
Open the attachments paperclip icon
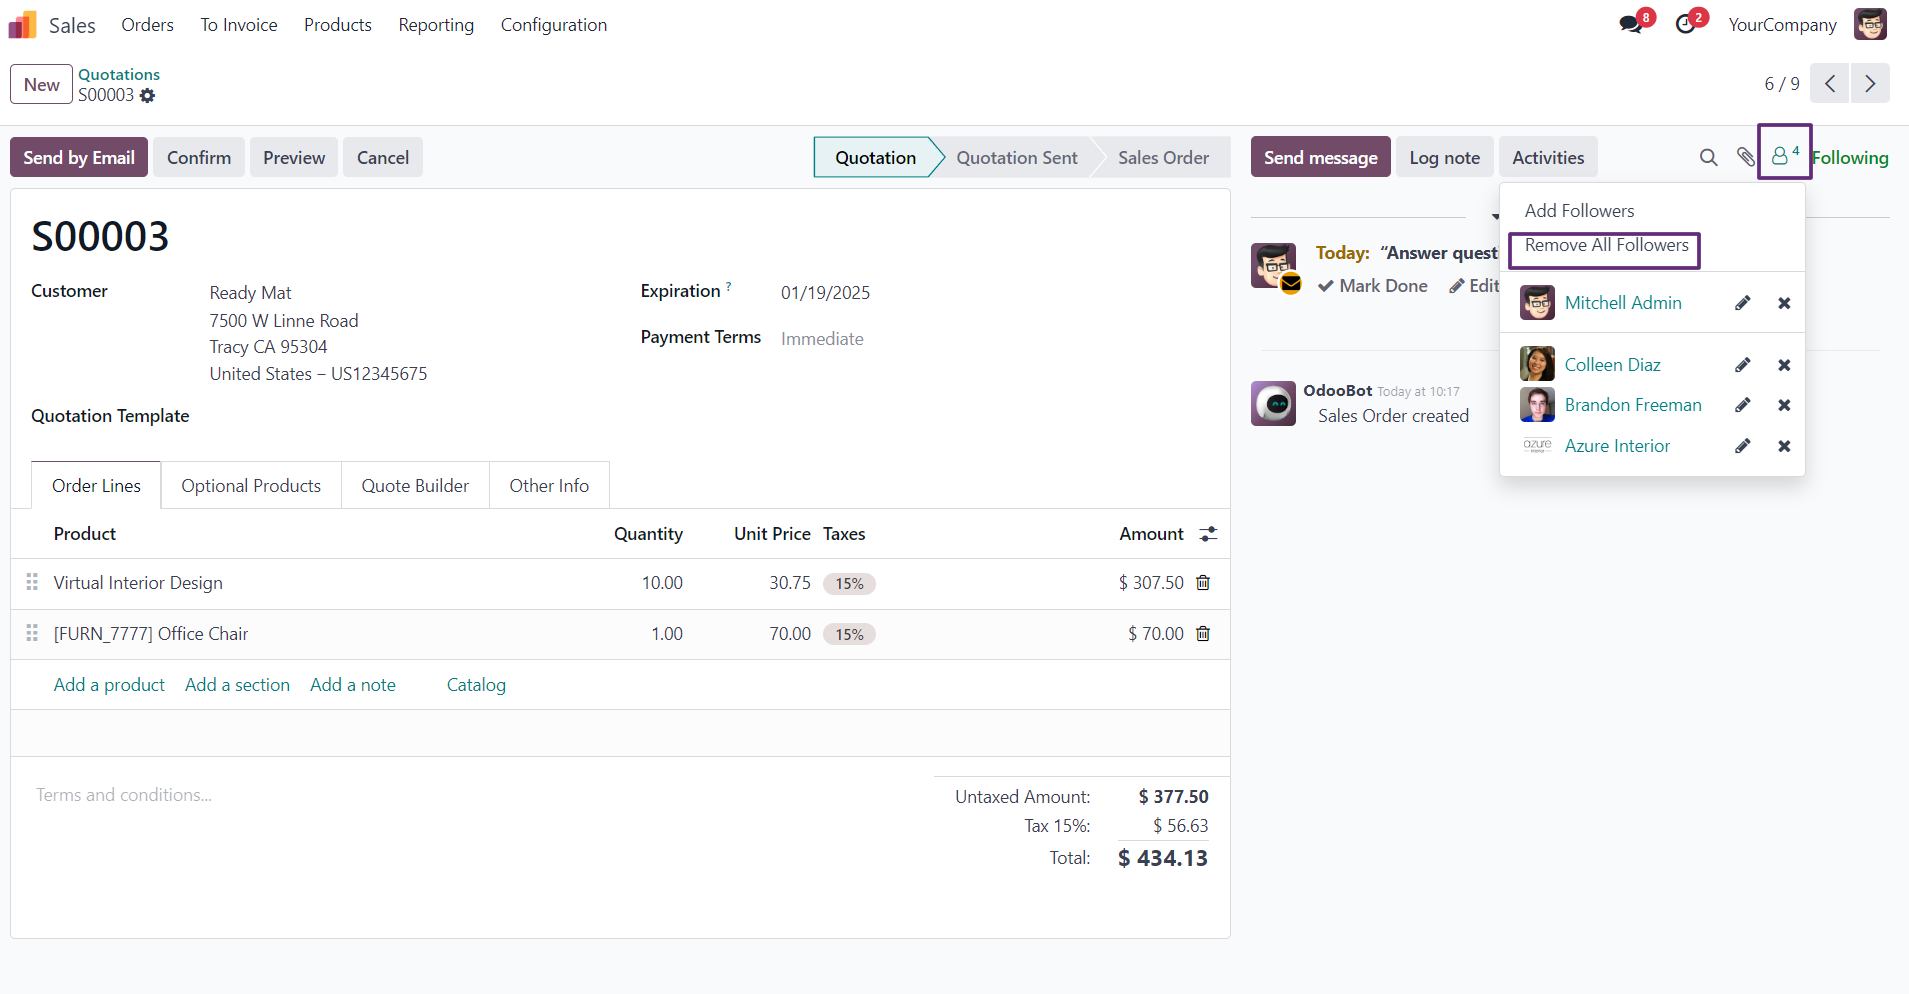pyautogui.click(x=1745, y=157)
